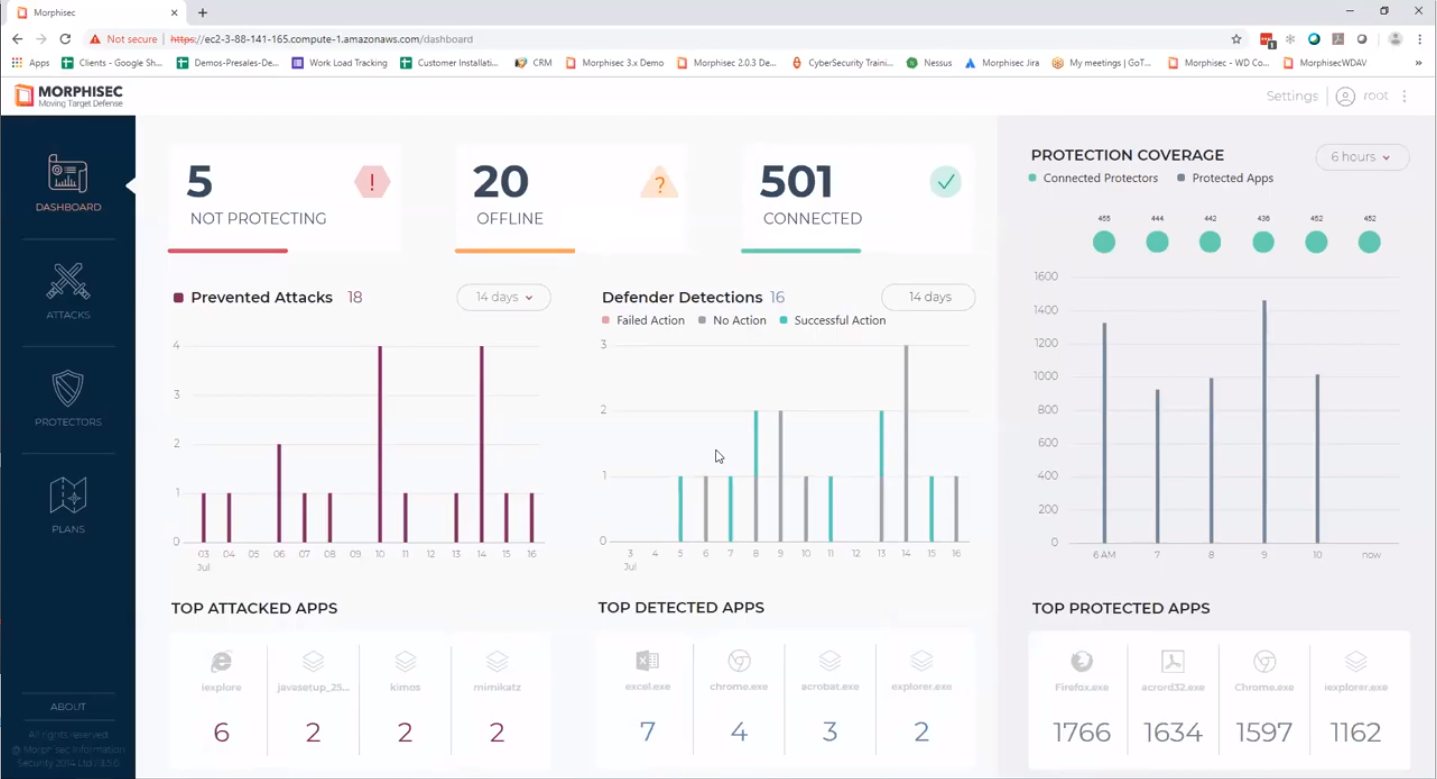Open the Nessus bookmark

929,62
